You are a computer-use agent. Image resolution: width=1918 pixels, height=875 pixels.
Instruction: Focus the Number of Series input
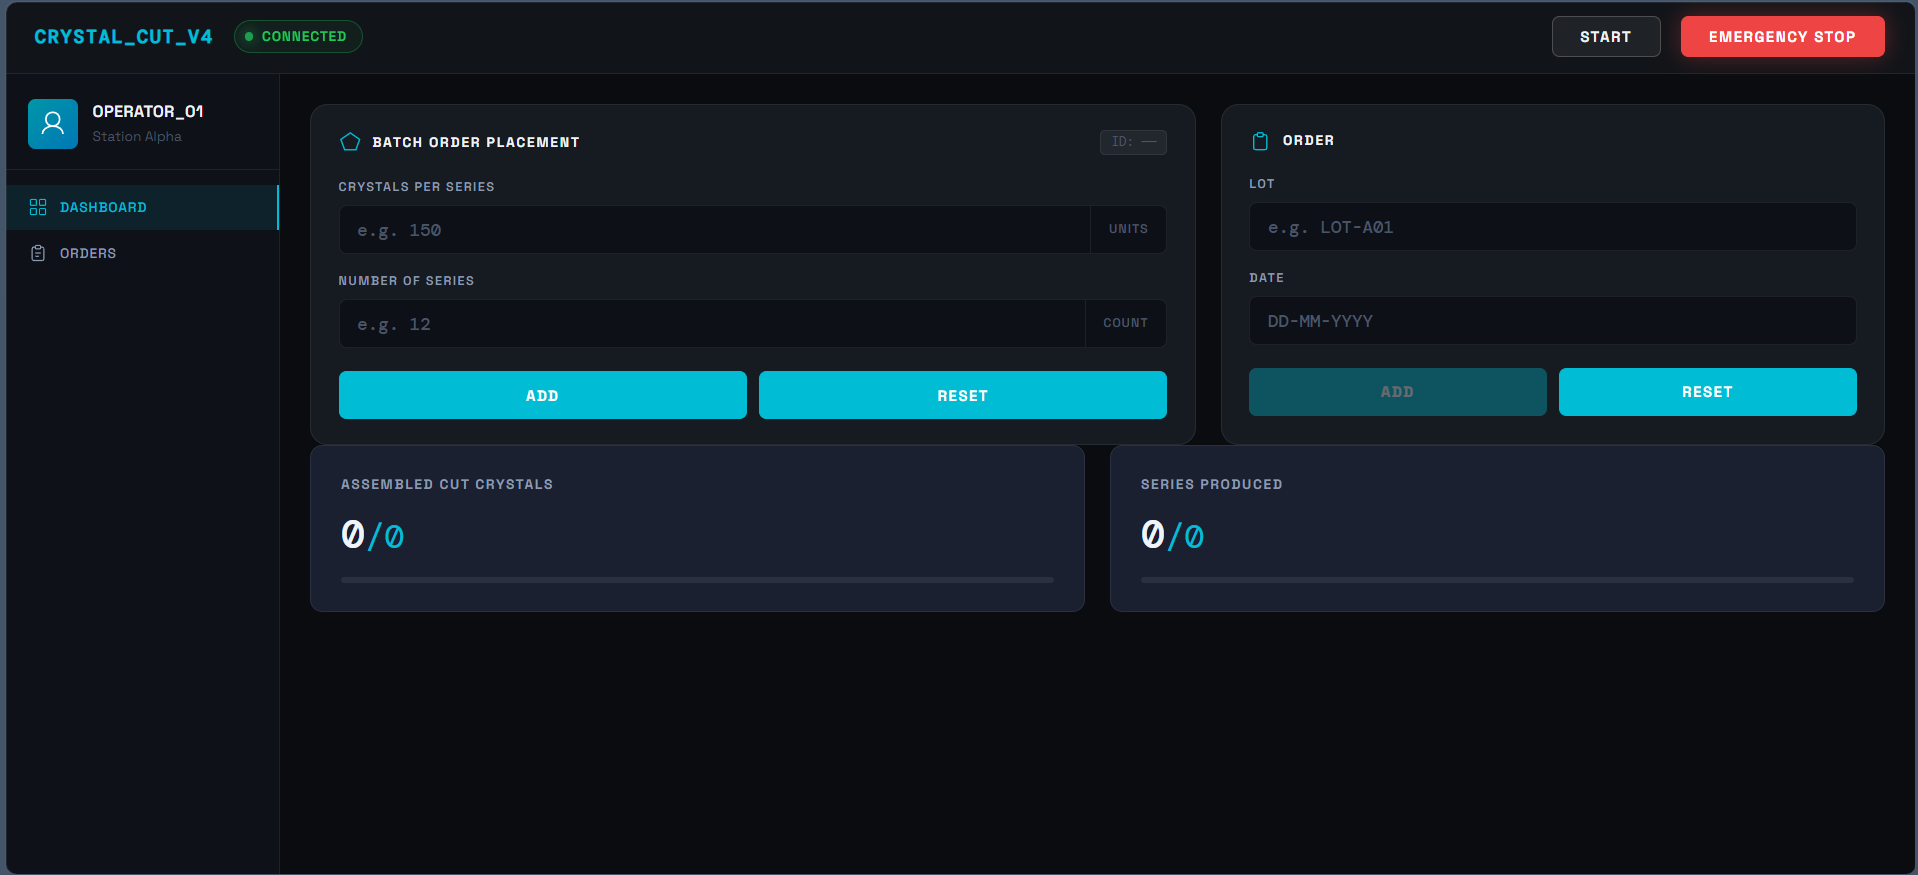[712, 324]
